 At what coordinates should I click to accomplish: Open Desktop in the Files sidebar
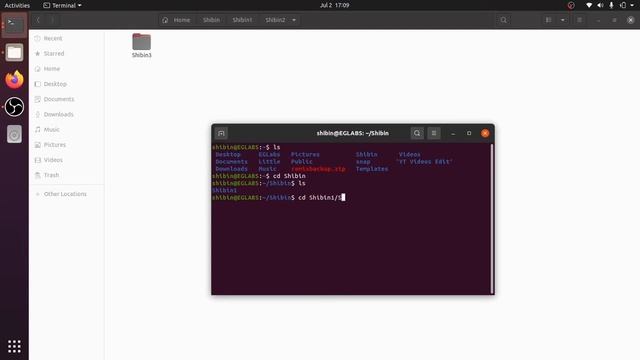click(x=67, y=84)
